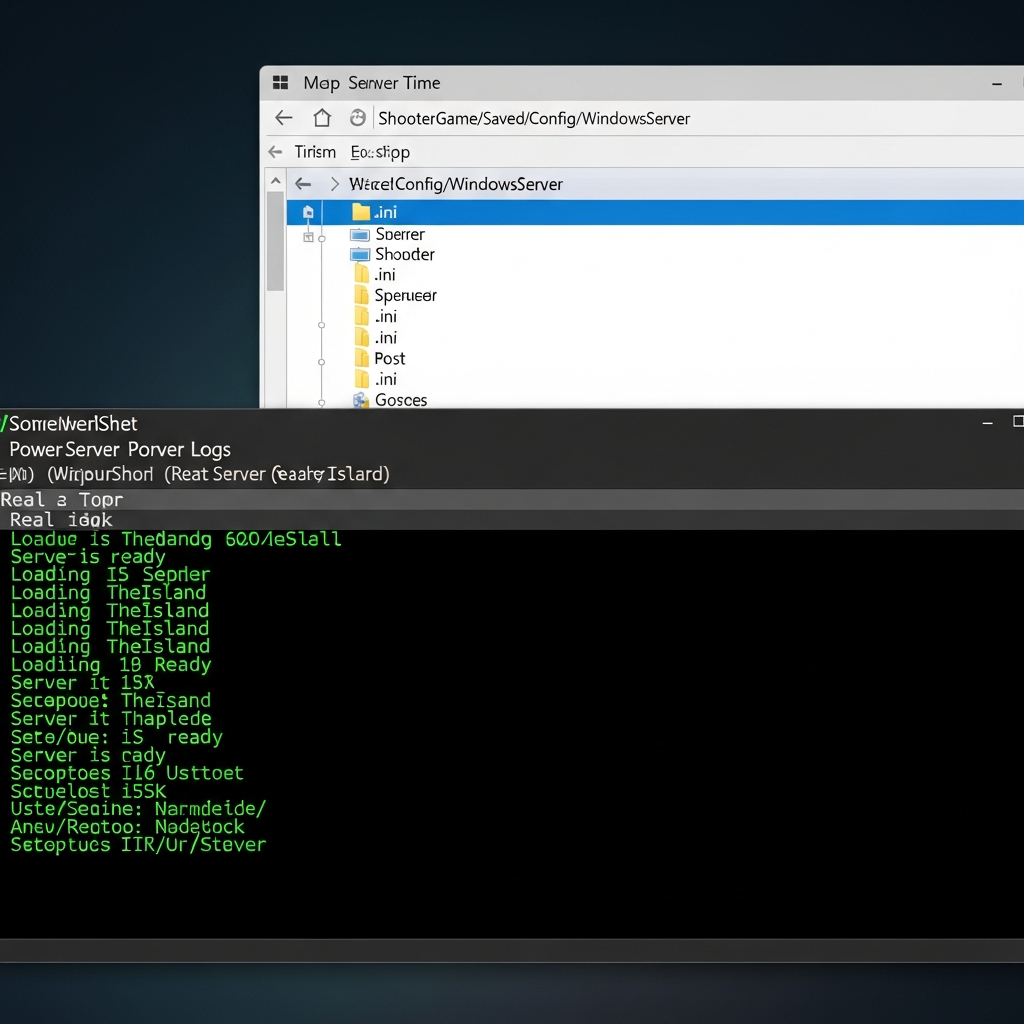
Task: Click the scrollbar up arrow in the tree panel
Action: (x=275, y=180)
